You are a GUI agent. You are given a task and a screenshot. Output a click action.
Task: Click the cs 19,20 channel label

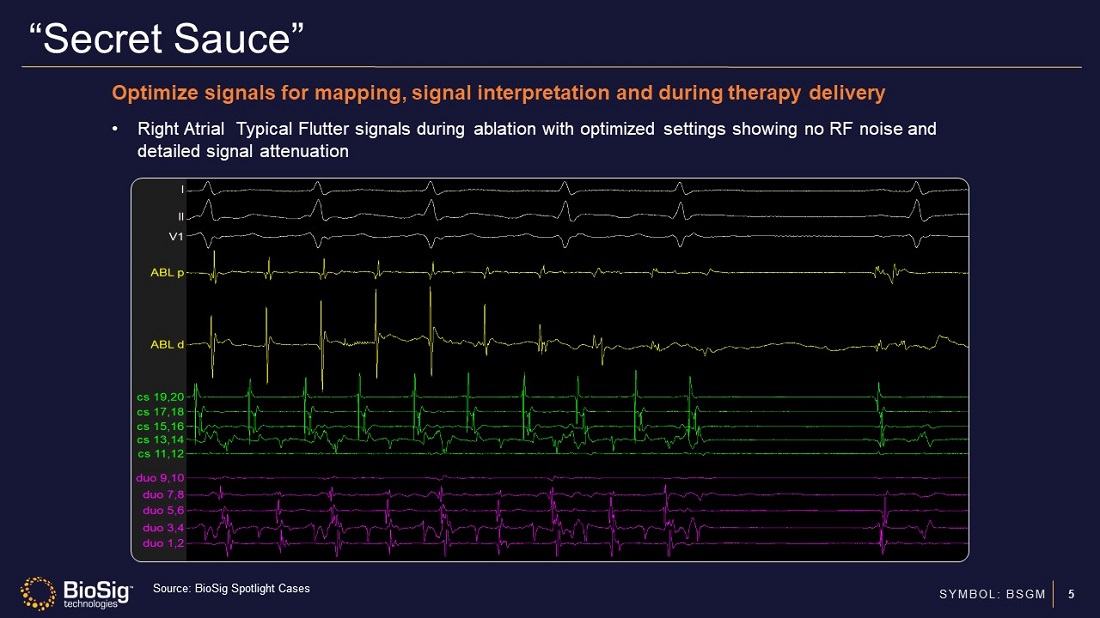(160, 398)
